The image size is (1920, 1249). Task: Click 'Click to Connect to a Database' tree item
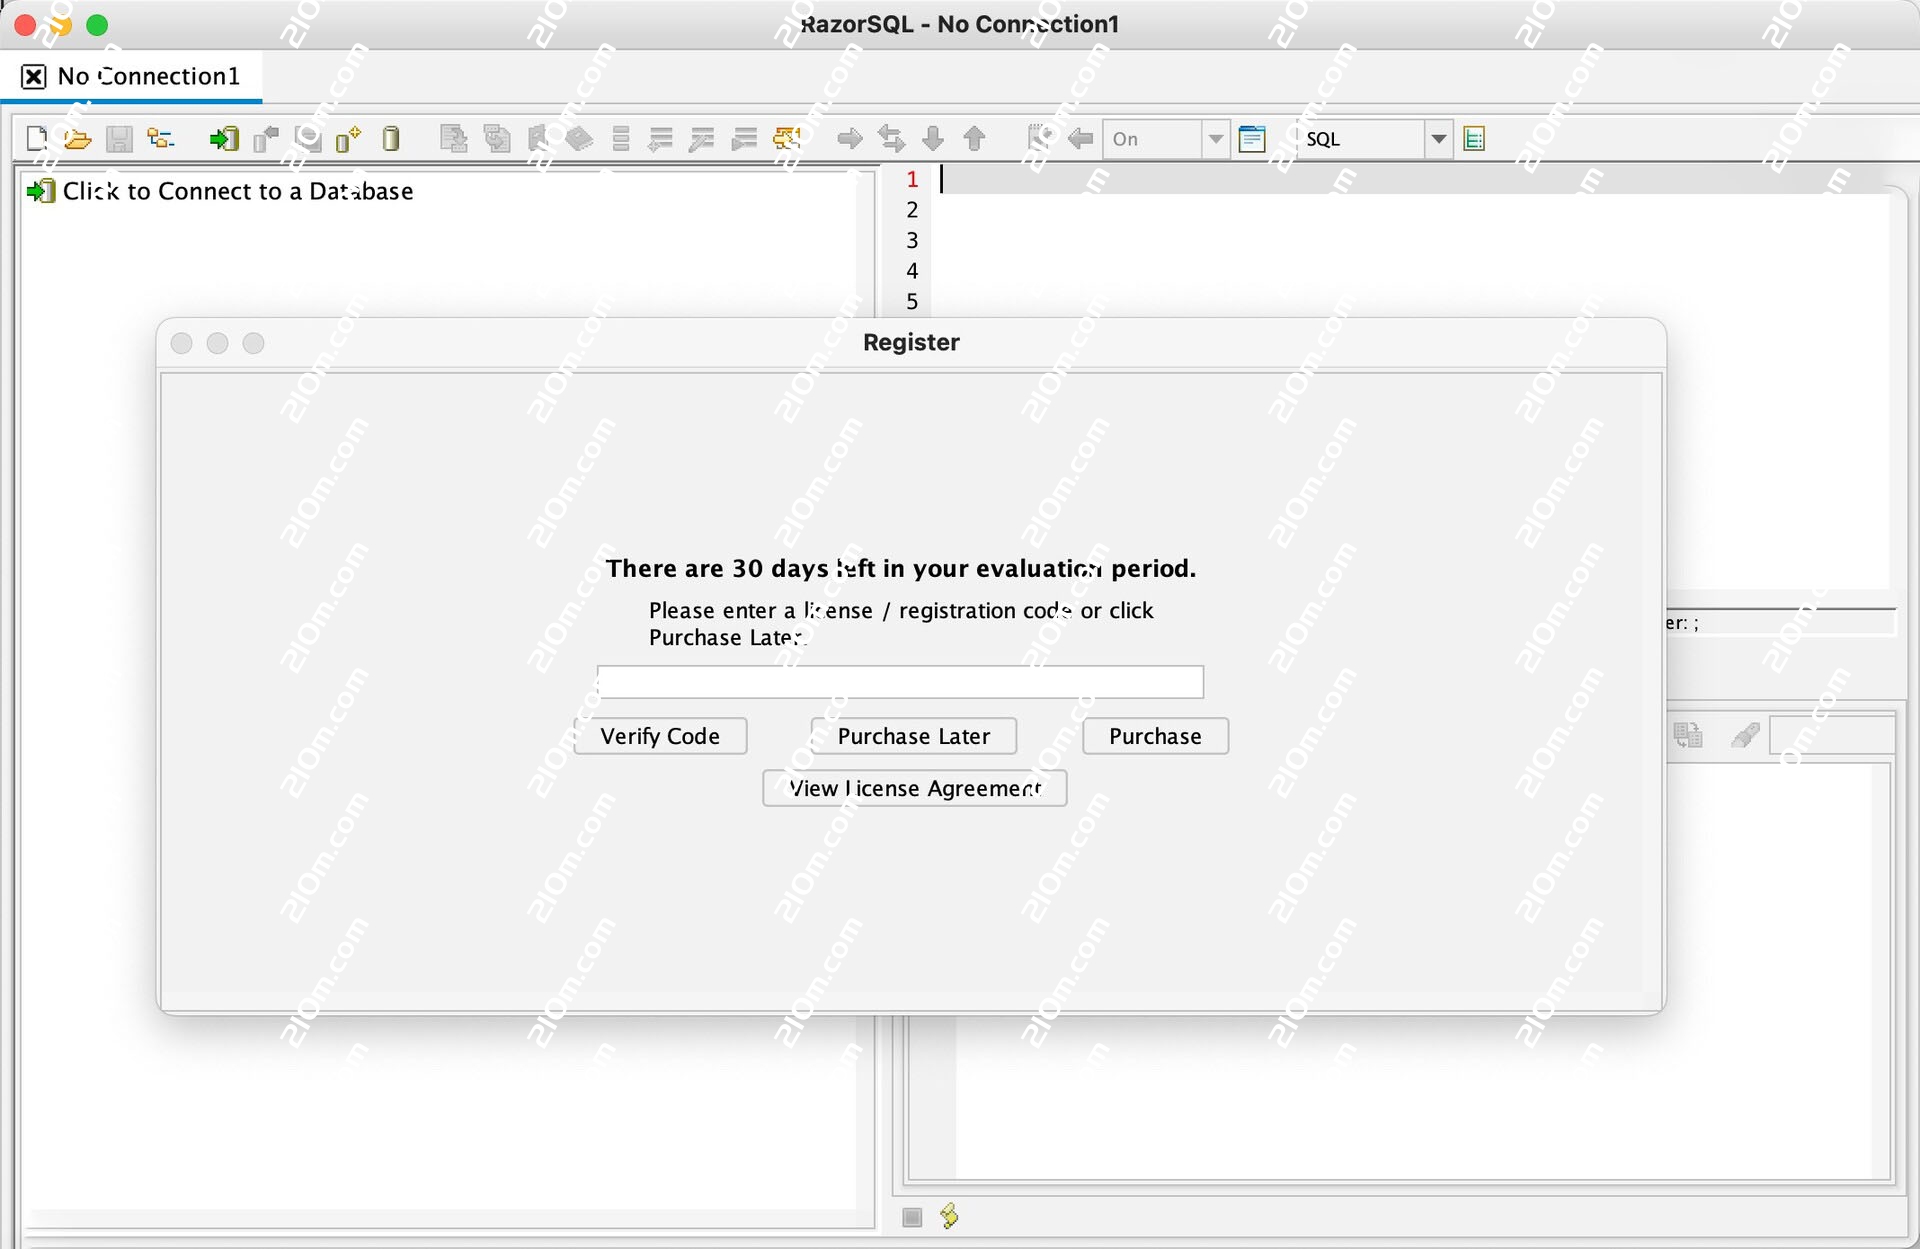tap(237, 191)
